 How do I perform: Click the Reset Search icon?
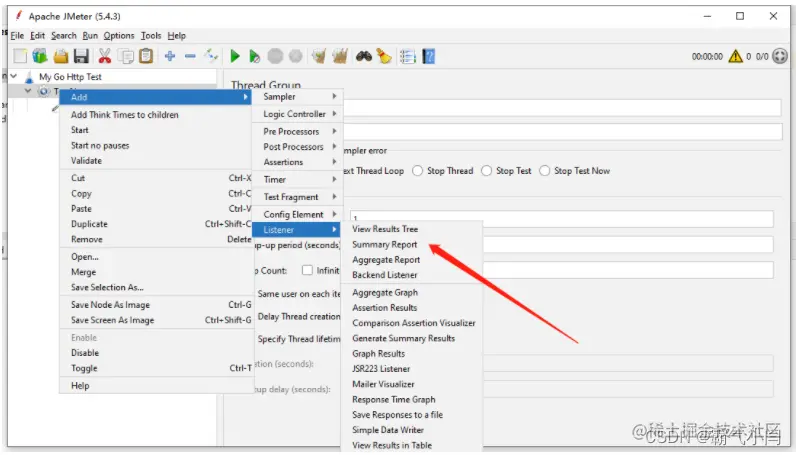384,56
